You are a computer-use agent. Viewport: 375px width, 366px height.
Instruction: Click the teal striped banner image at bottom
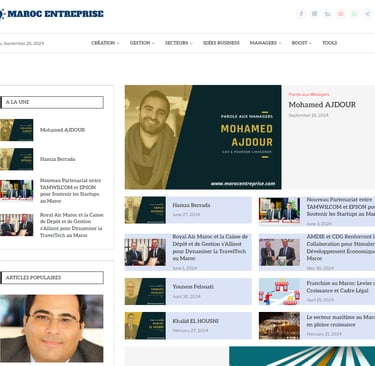pyautogui.click(x=302, y=356)
